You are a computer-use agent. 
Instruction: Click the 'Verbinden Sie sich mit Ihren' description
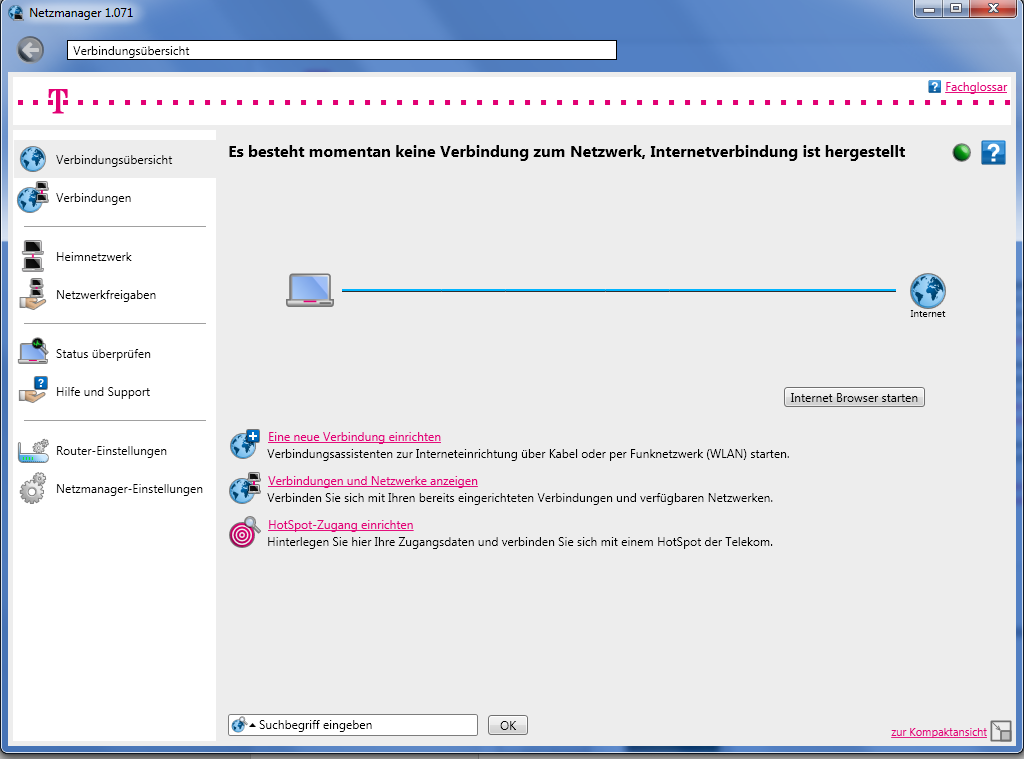520,498
